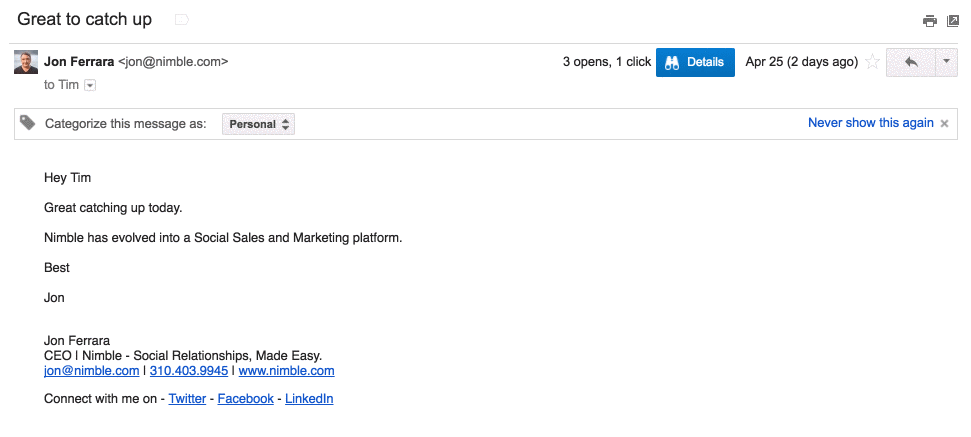Image resolution: width=971 pixels, height=437 pixels.
Task: Star the message from Jon Ferrara
Action: (872, 62)
